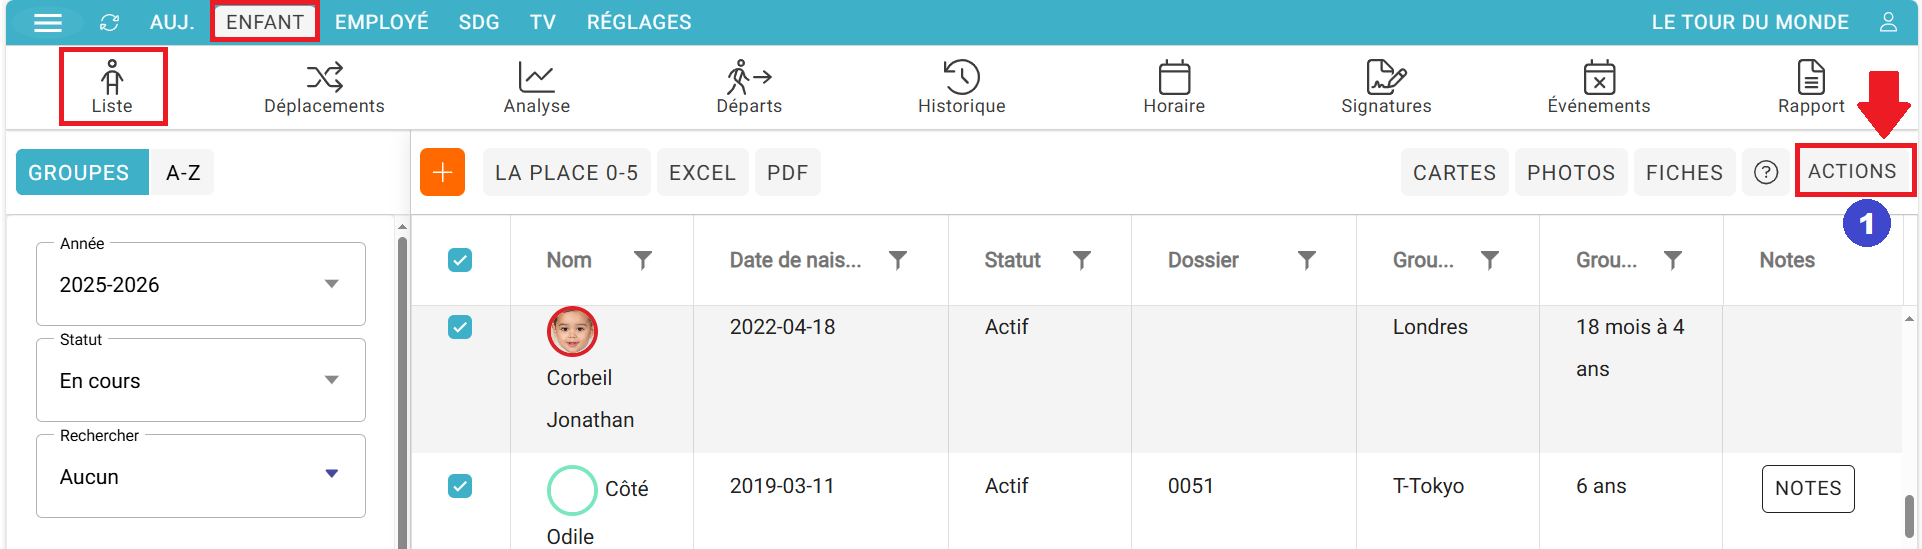
Task: Open the Statut En cours dropdown
Action: (201, 380)
